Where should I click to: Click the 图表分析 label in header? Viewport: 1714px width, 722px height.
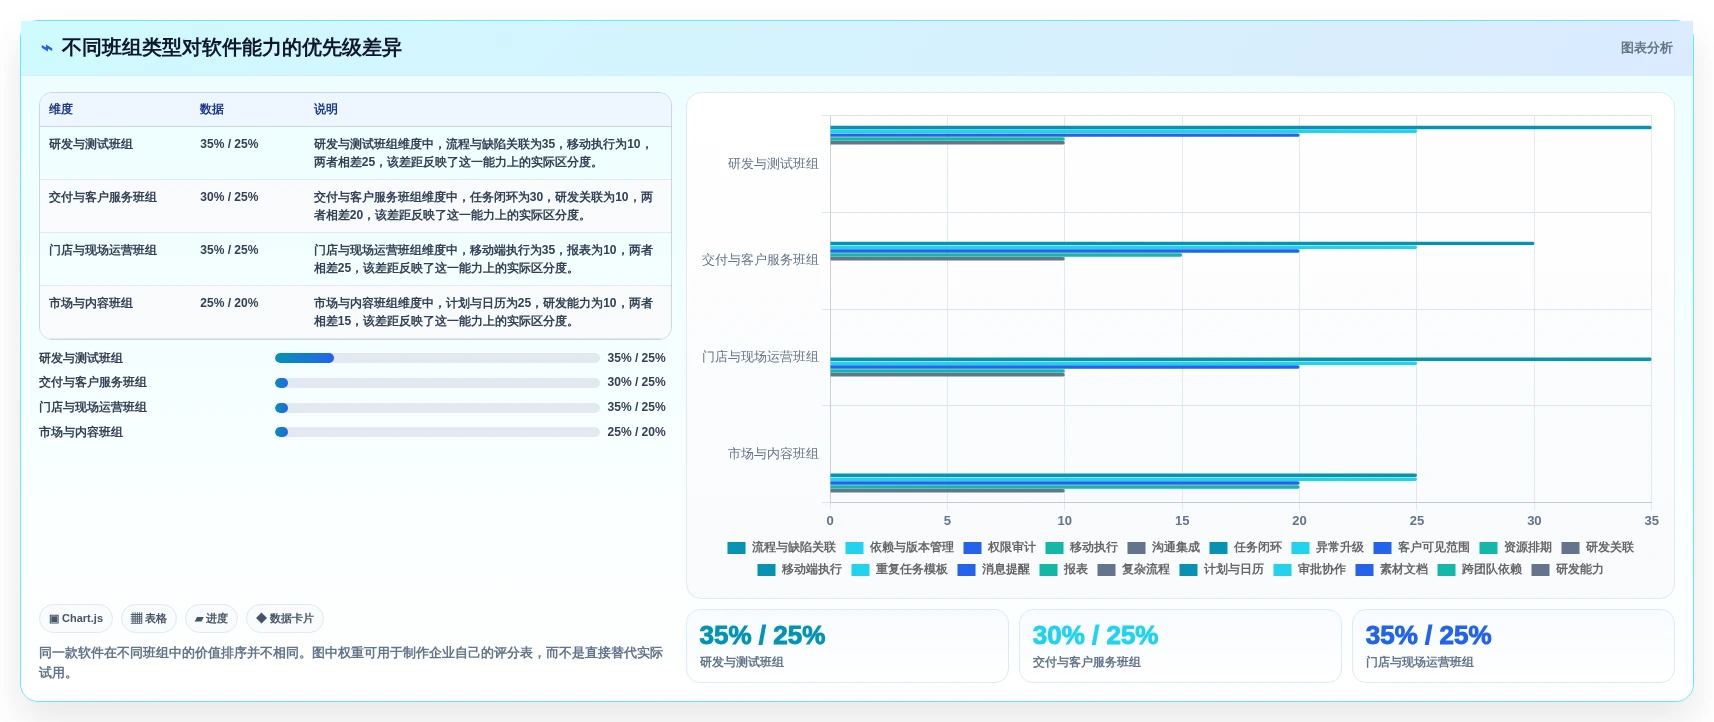[1646, 48]
